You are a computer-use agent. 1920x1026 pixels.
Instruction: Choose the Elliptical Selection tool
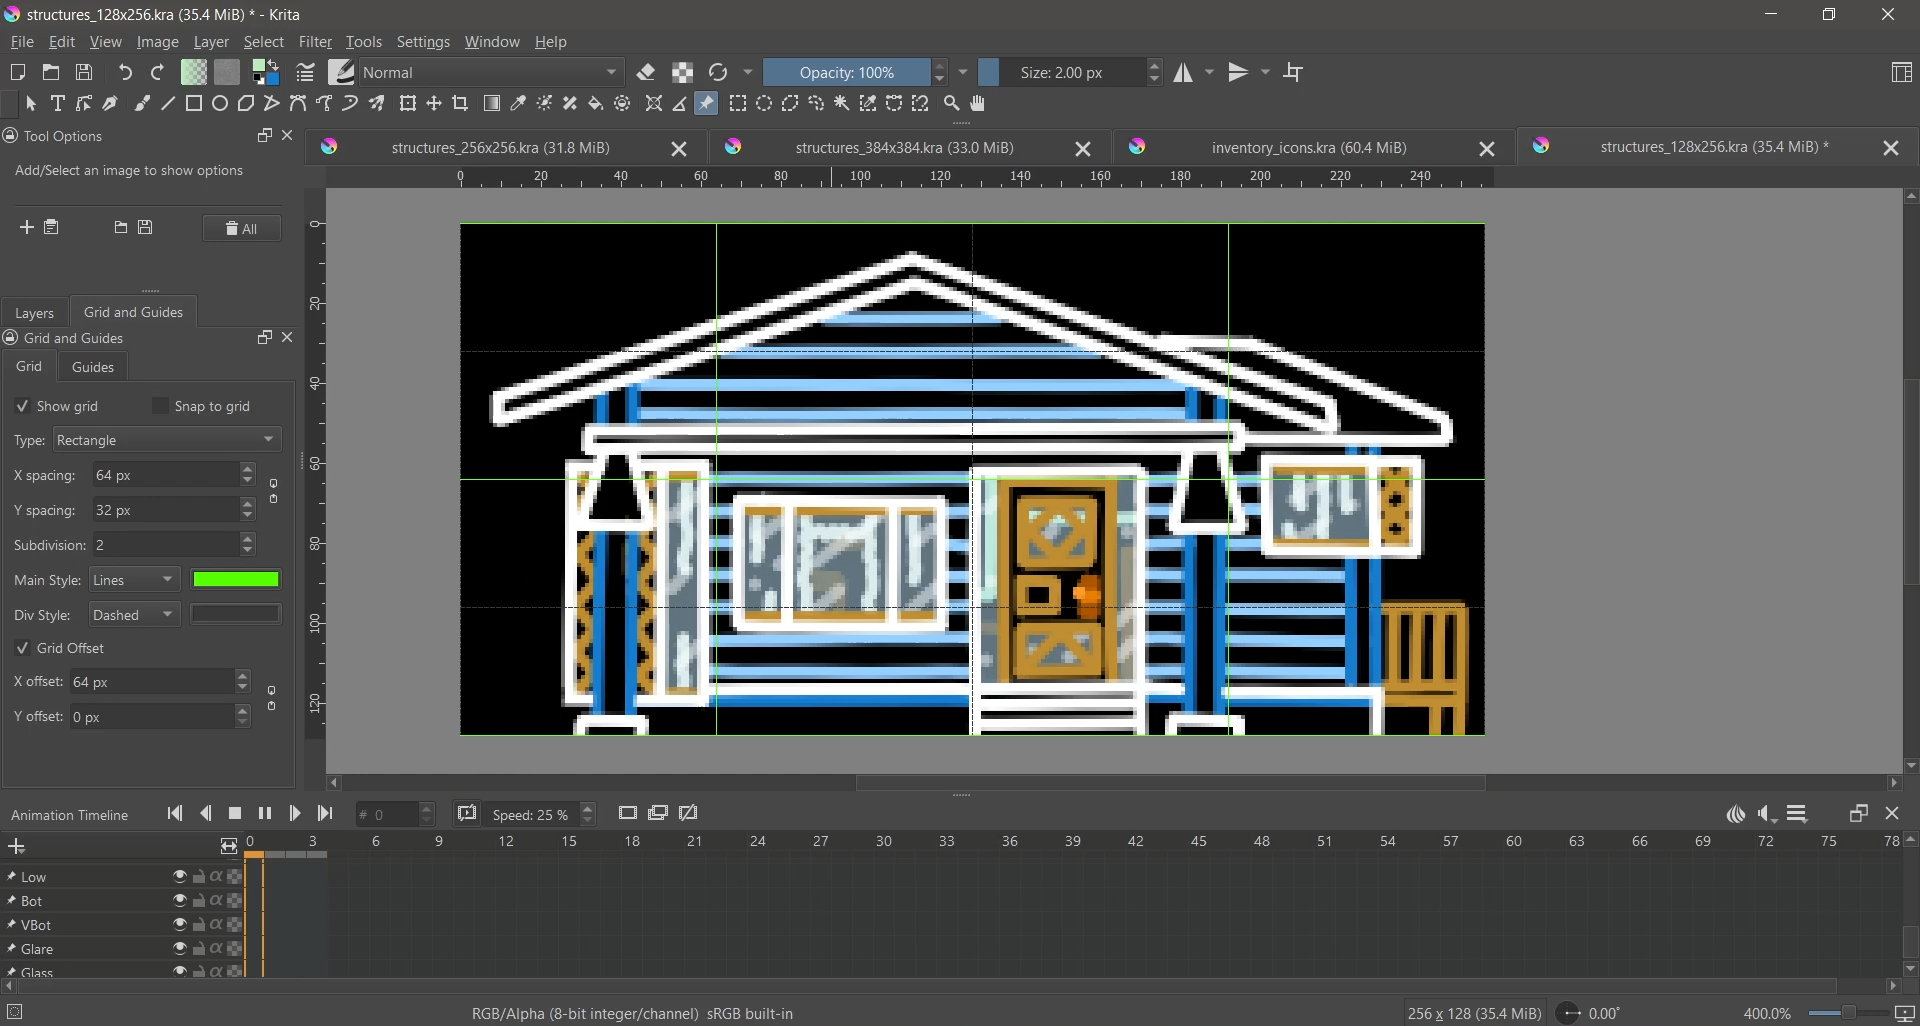click(x=764, y=104)
